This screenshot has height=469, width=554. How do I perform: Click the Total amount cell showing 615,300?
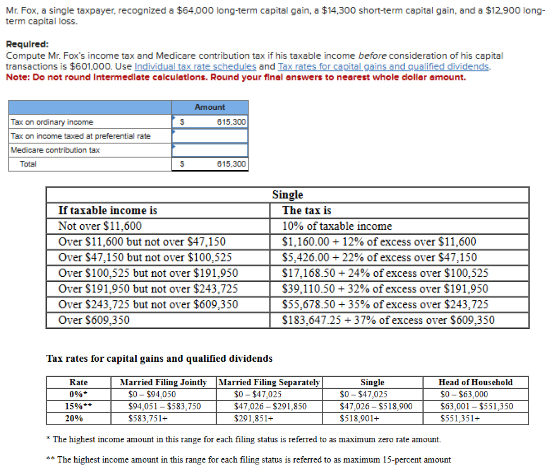pos(210,164)
